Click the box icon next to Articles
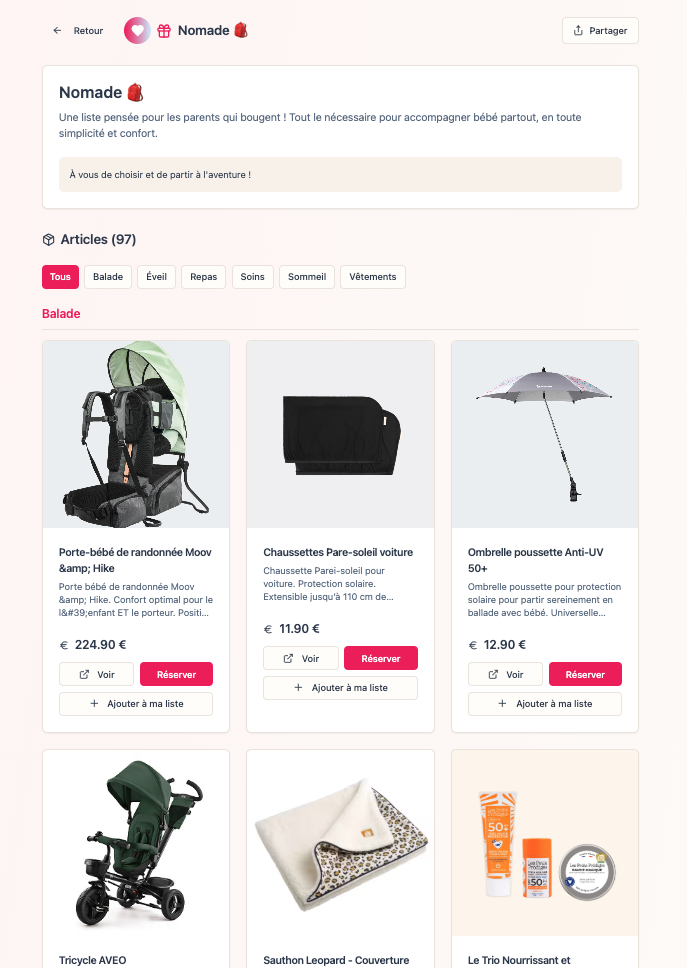This screenshot has height=968, width=687. tap(48, 240)
